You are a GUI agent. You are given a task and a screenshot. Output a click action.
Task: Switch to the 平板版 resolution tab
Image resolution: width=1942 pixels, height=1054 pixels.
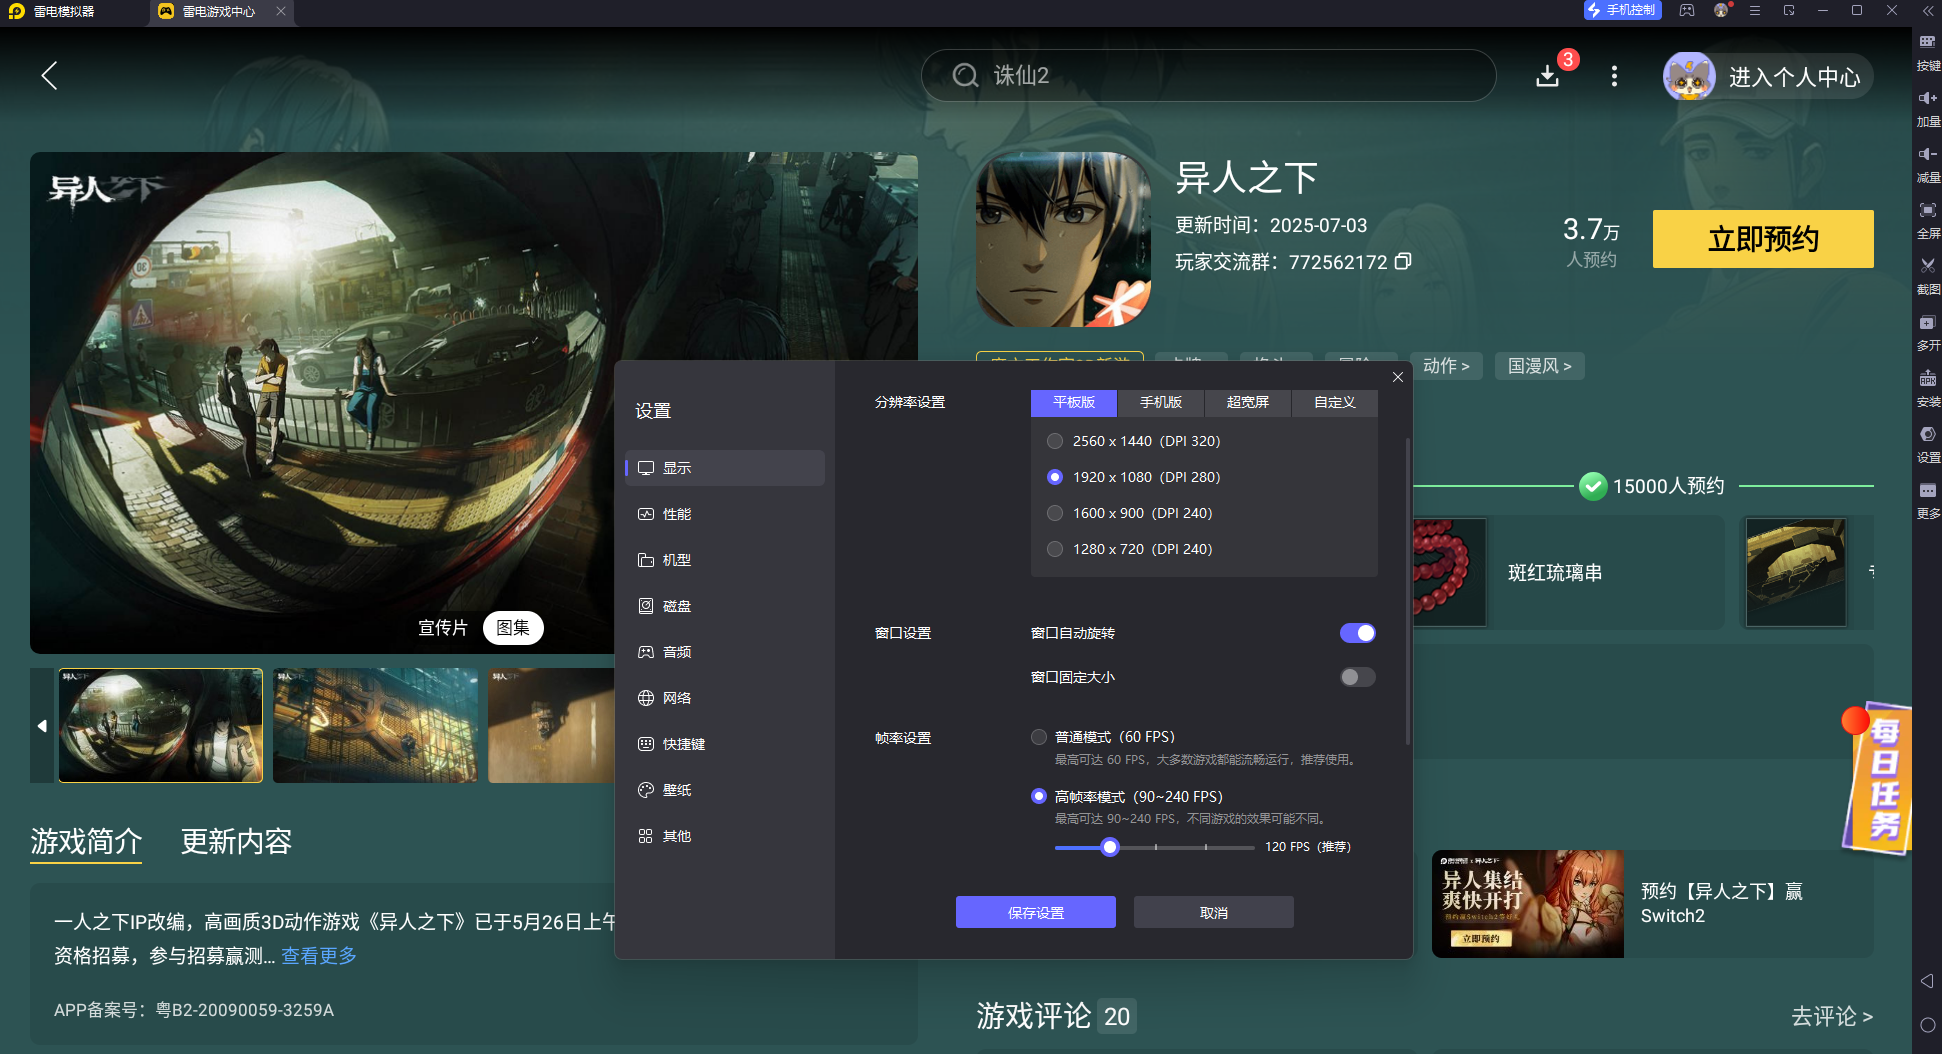tap(1074, 402)
